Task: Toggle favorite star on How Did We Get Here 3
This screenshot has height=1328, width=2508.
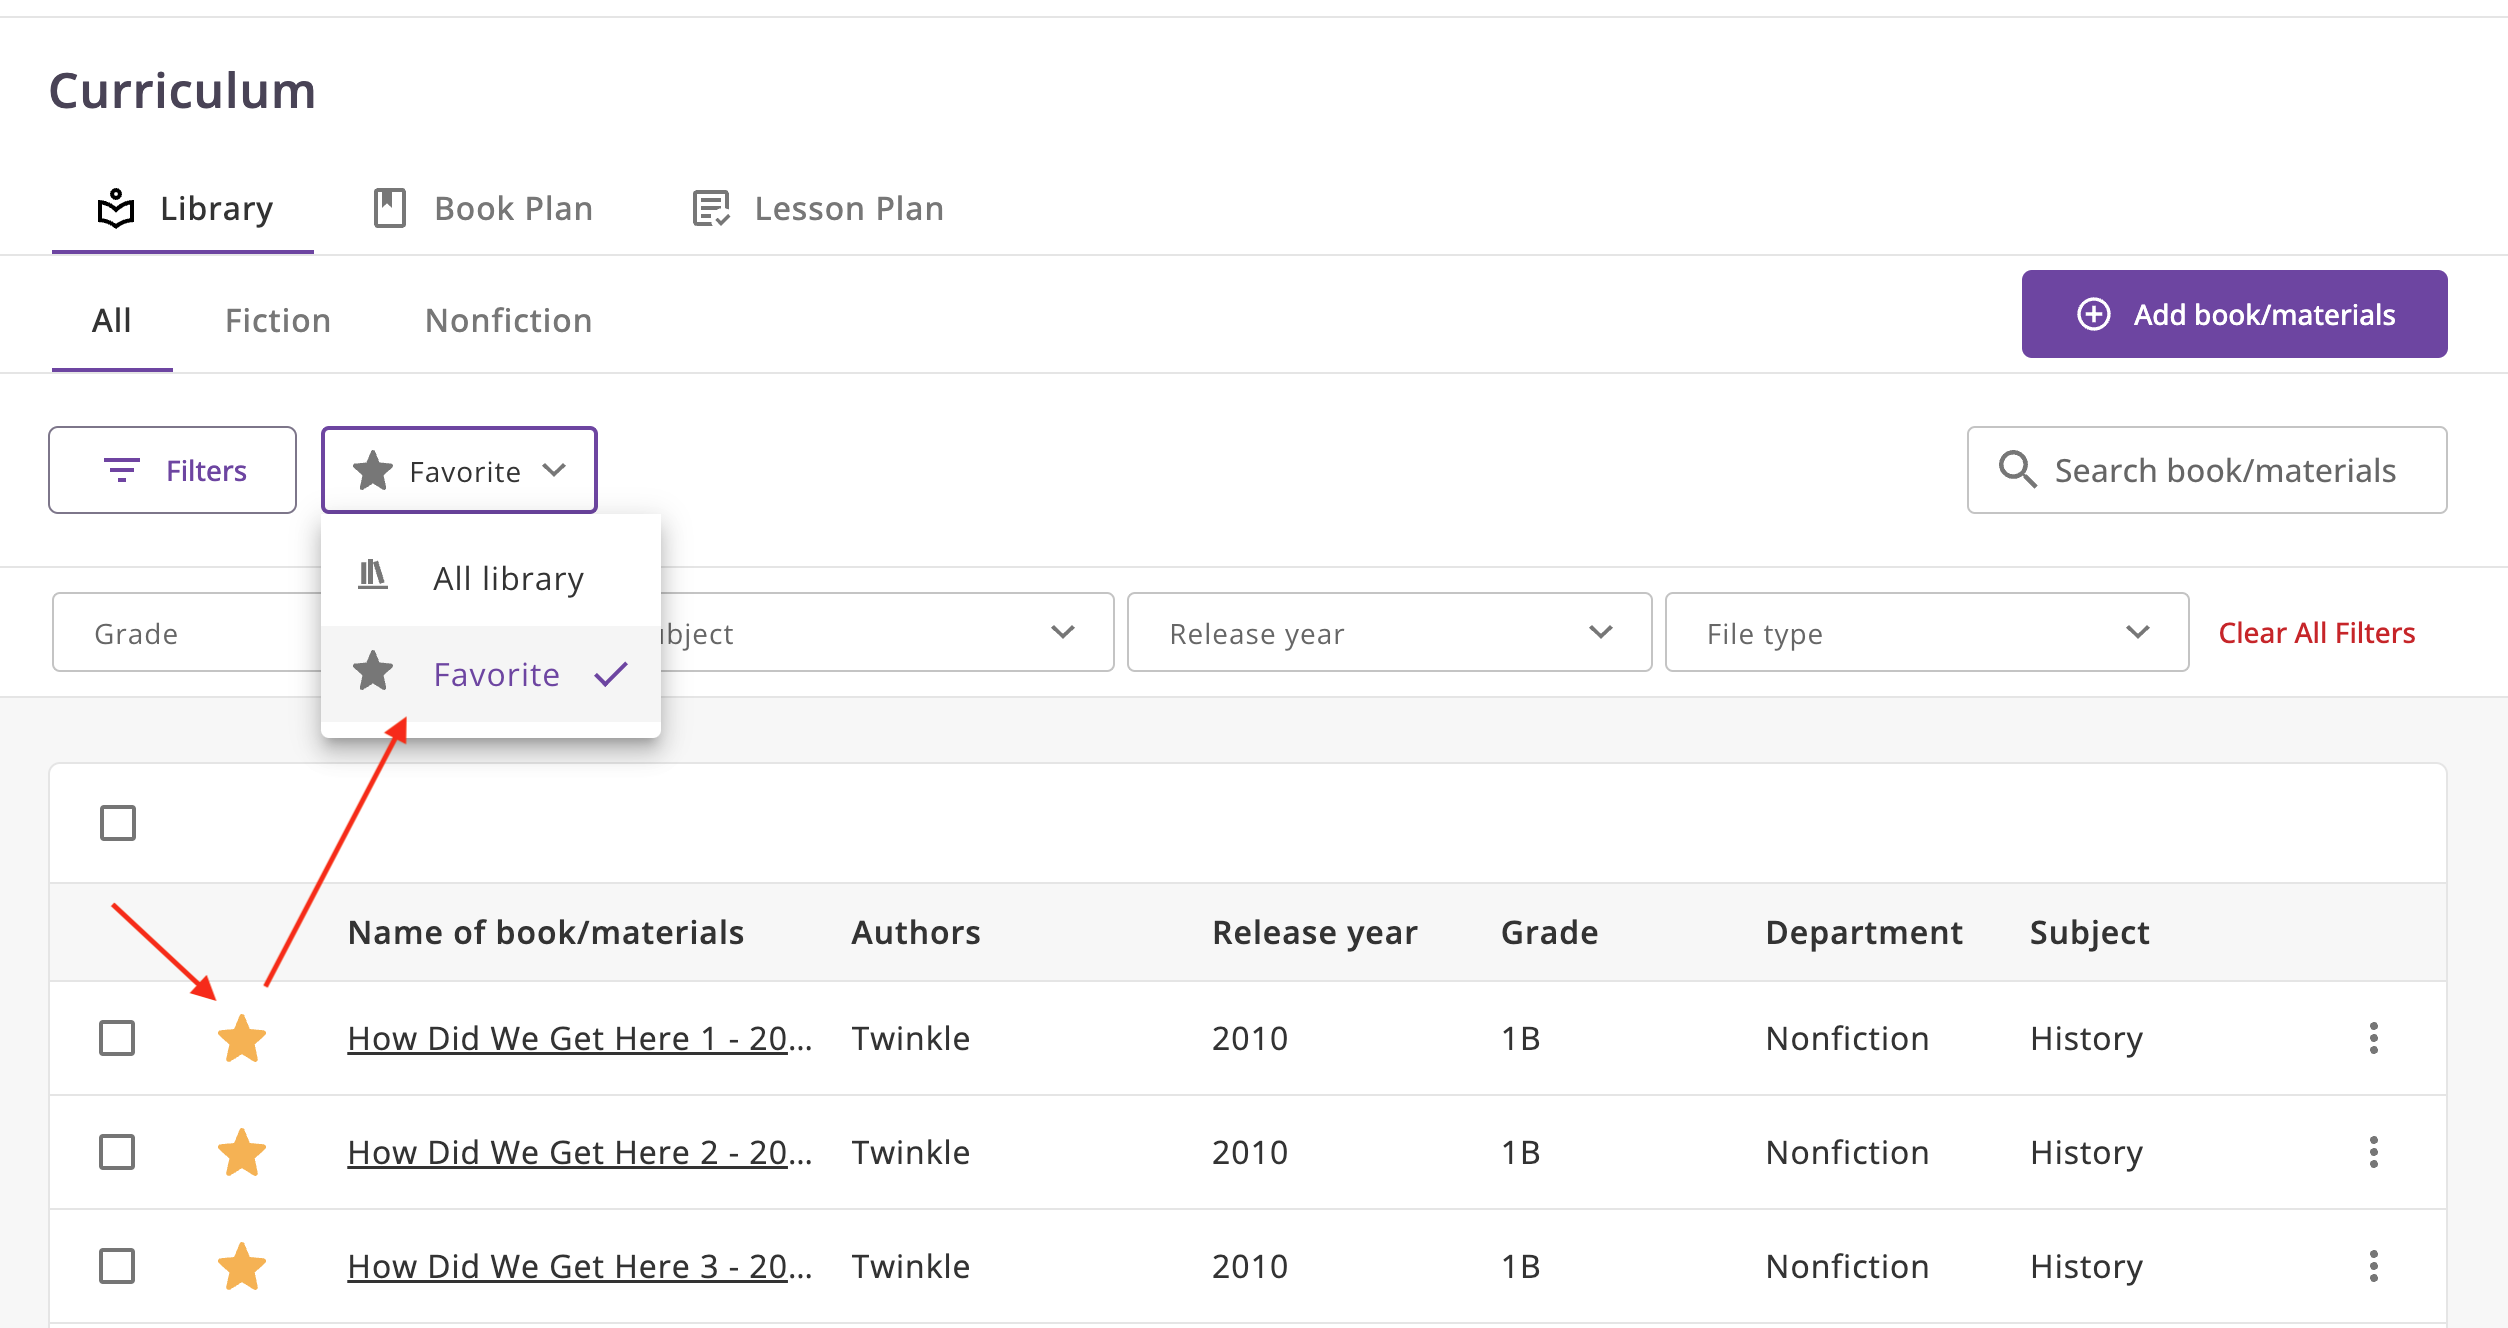Action: tap(242, 1266)
